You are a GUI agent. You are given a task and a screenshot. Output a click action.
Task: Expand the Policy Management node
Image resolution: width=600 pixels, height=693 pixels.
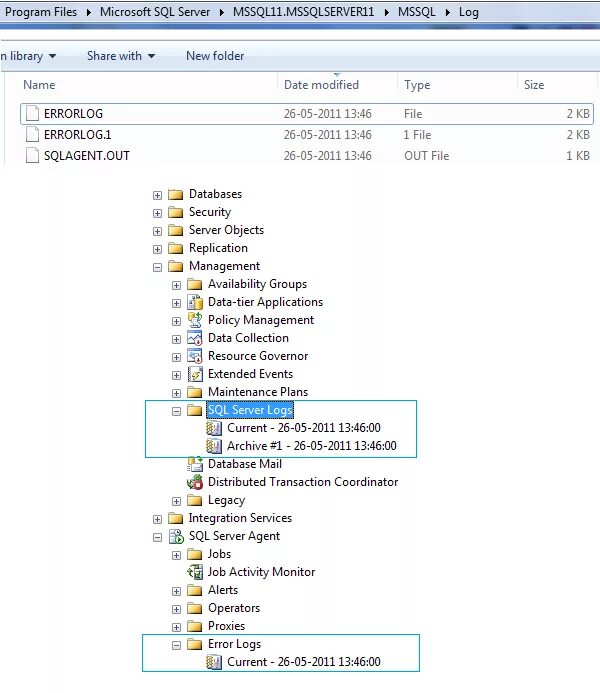pyautogui.click(x=176, y=321)
